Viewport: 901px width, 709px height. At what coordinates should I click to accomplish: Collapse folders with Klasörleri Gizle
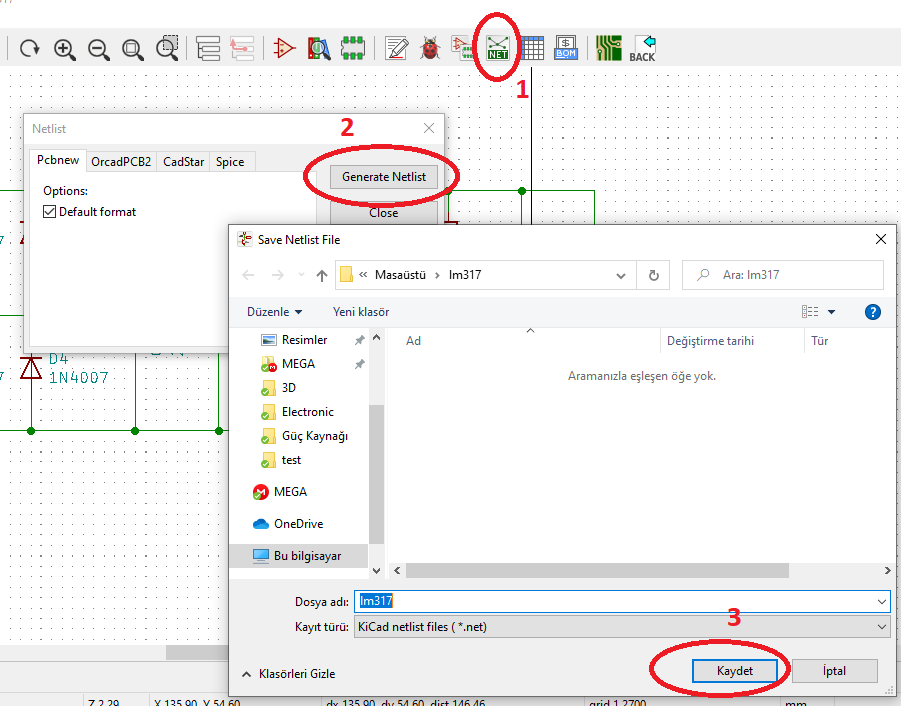click(x=288, y=674)
